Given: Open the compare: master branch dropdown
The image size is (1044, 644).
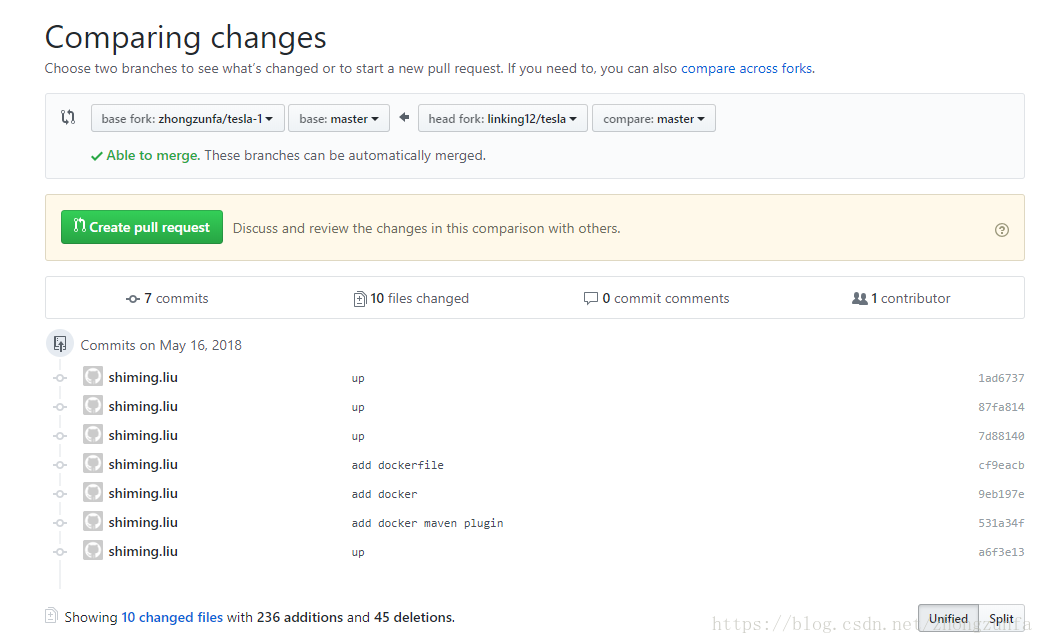Looking at the screenshot, I should (654, 119).
